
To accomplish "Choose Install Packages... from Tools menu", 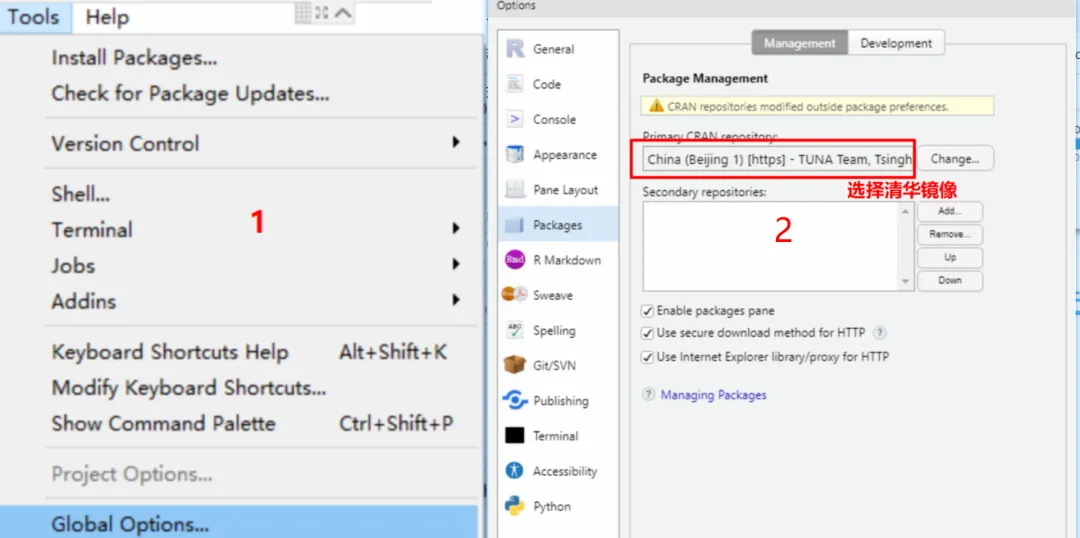I will [134, 59].
